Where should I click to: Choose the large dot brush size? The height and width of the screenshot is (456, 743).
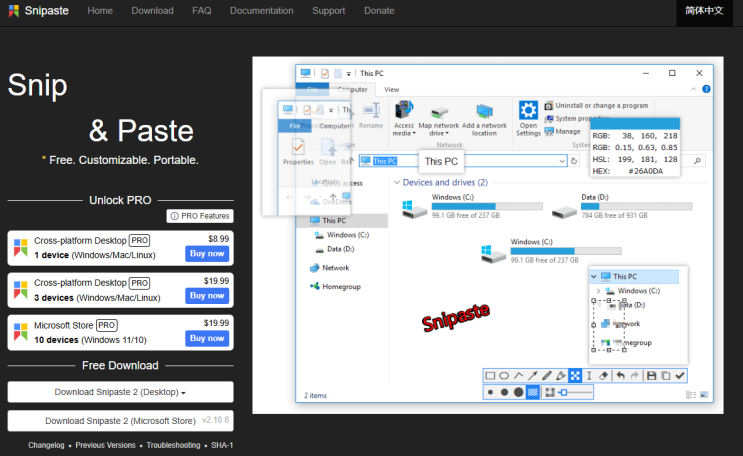point(518,392)
